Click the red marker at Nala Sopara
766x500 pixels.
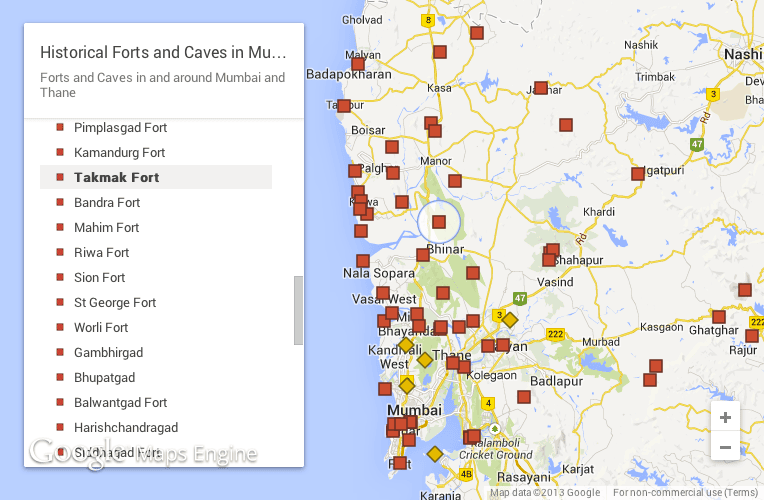(363, 261)
